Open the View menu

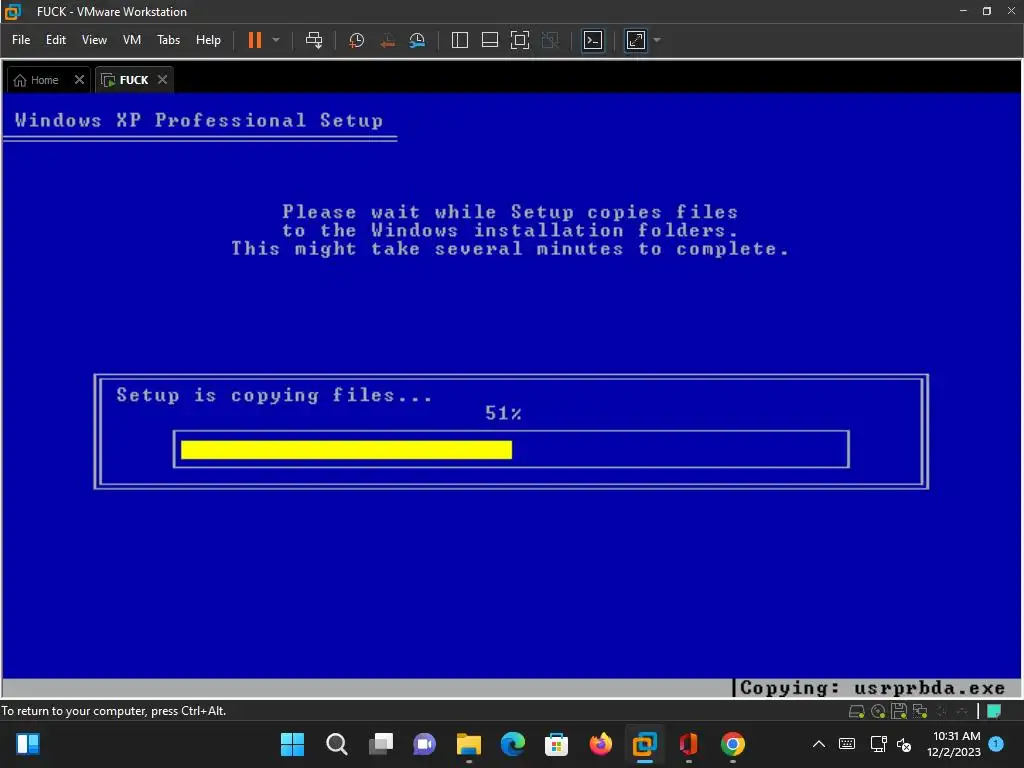pyautogui.click(x=94, y=40)
